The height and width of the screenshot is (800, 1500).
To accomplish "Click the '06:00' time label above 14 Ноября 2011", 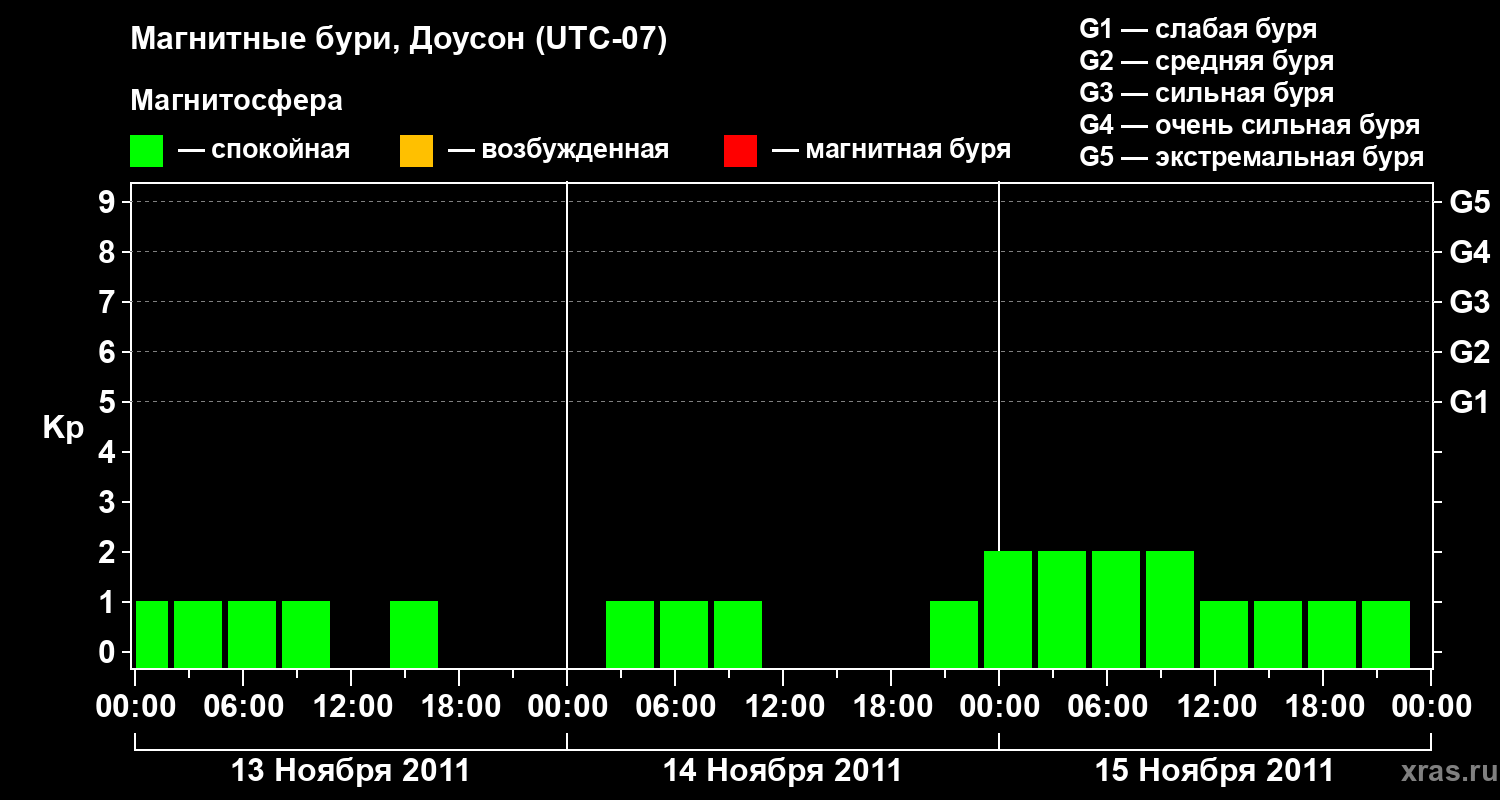I will [675, 707].
